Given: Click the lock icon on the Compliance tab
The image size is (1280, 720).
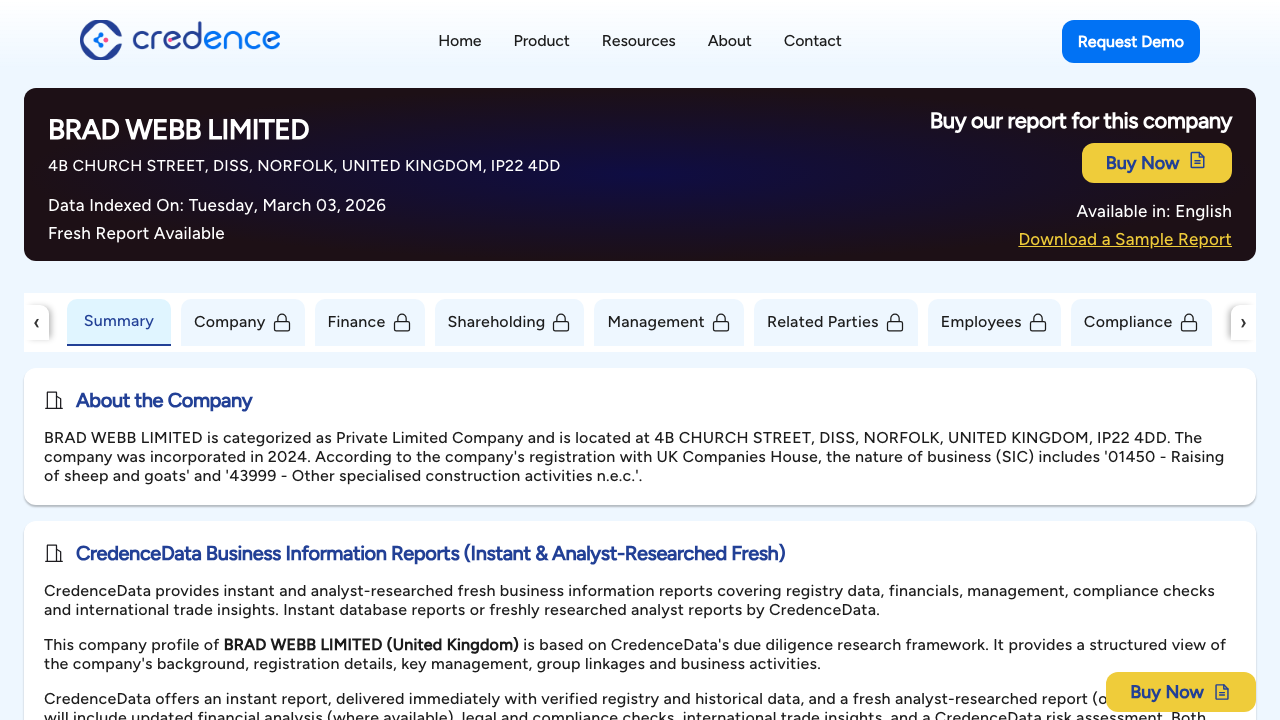Looking at the screenshot, I should 1189,322.
